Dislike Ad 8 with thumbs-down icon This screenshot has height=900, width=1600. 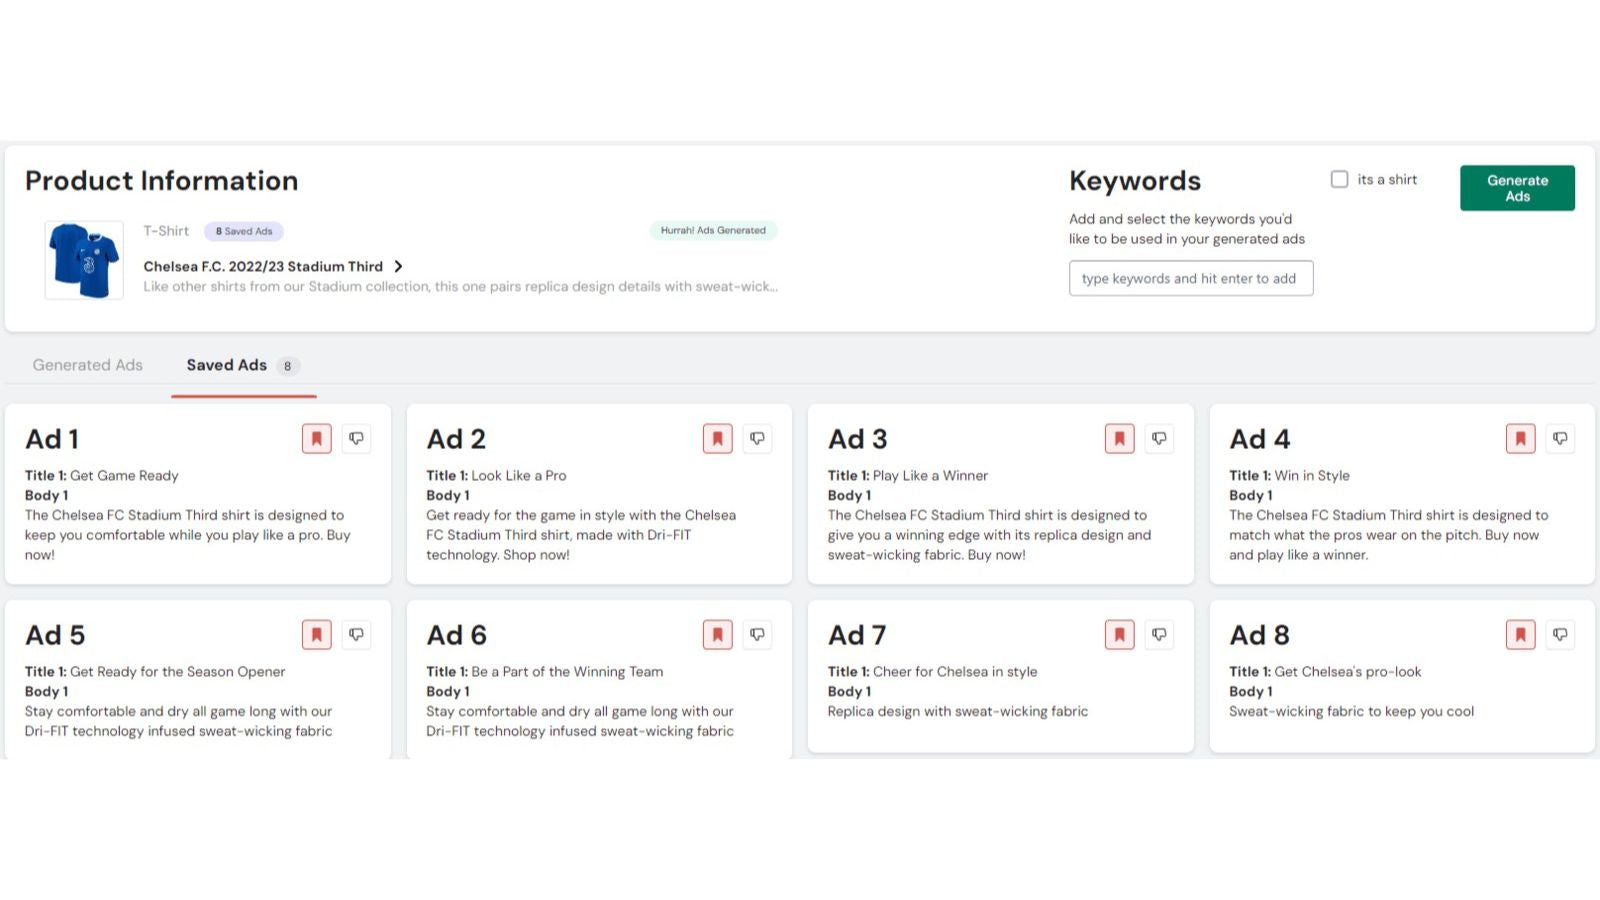(1560, 635)
